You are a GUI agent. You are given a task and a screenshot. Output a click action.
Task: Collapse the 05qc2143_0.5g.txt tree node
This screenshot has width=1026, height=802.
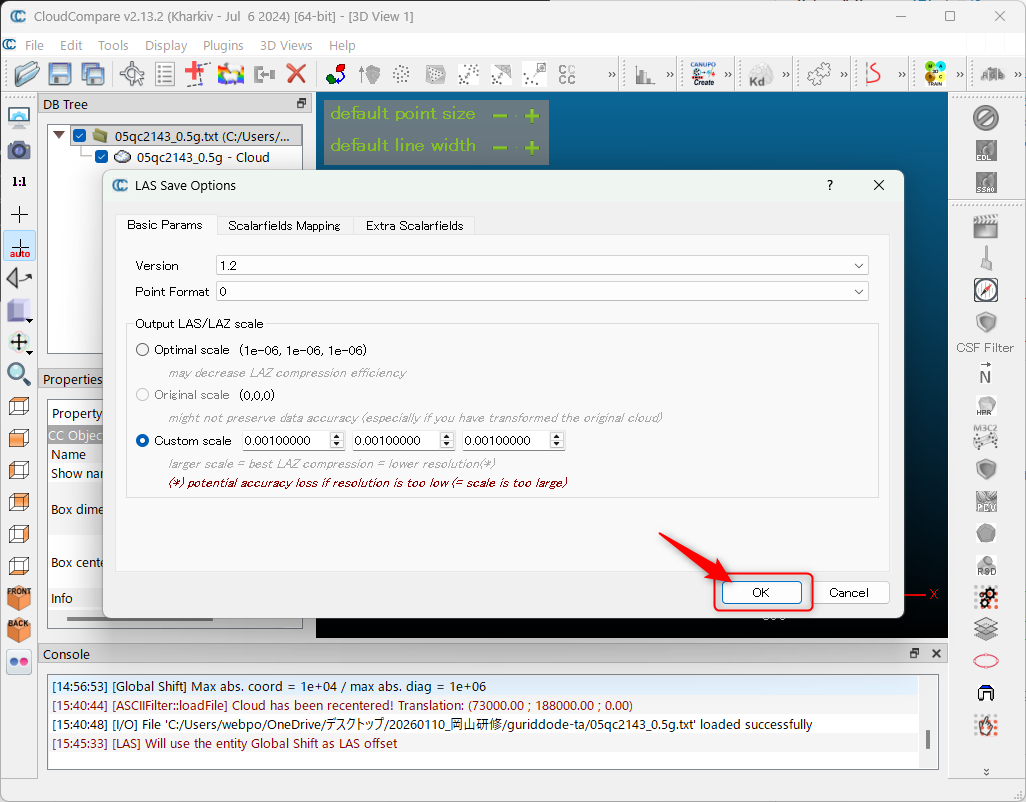click(59, 135)
